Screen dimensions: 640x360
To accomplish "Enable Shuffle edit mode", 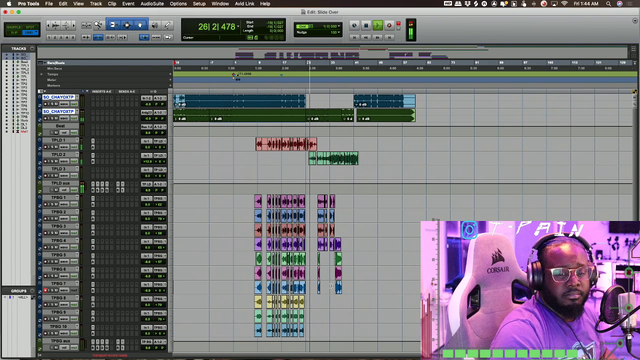I will [x=14, y=27].
